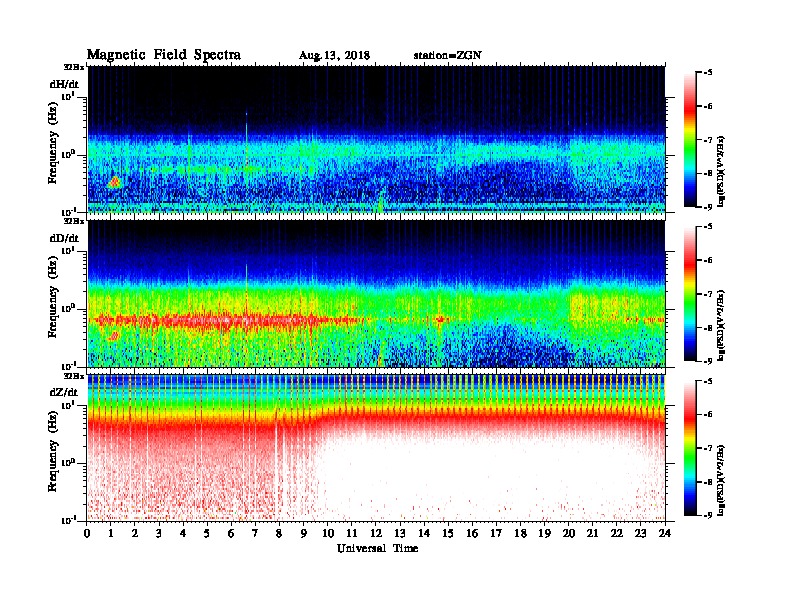Click hour "20" on the Universal Time axis
The width and height of the screenshot is (792, 612).
(569, 533)
